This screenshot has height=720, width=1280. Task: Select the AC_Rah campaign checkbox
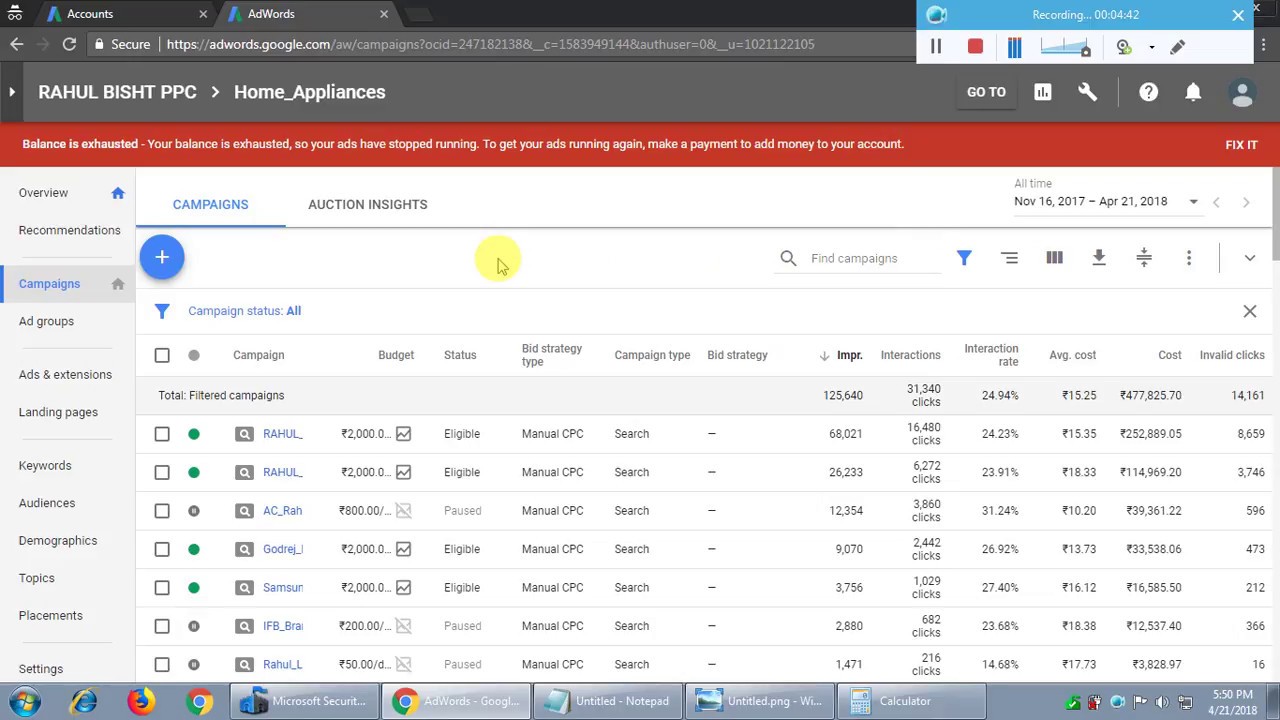(x=162, y=511)
